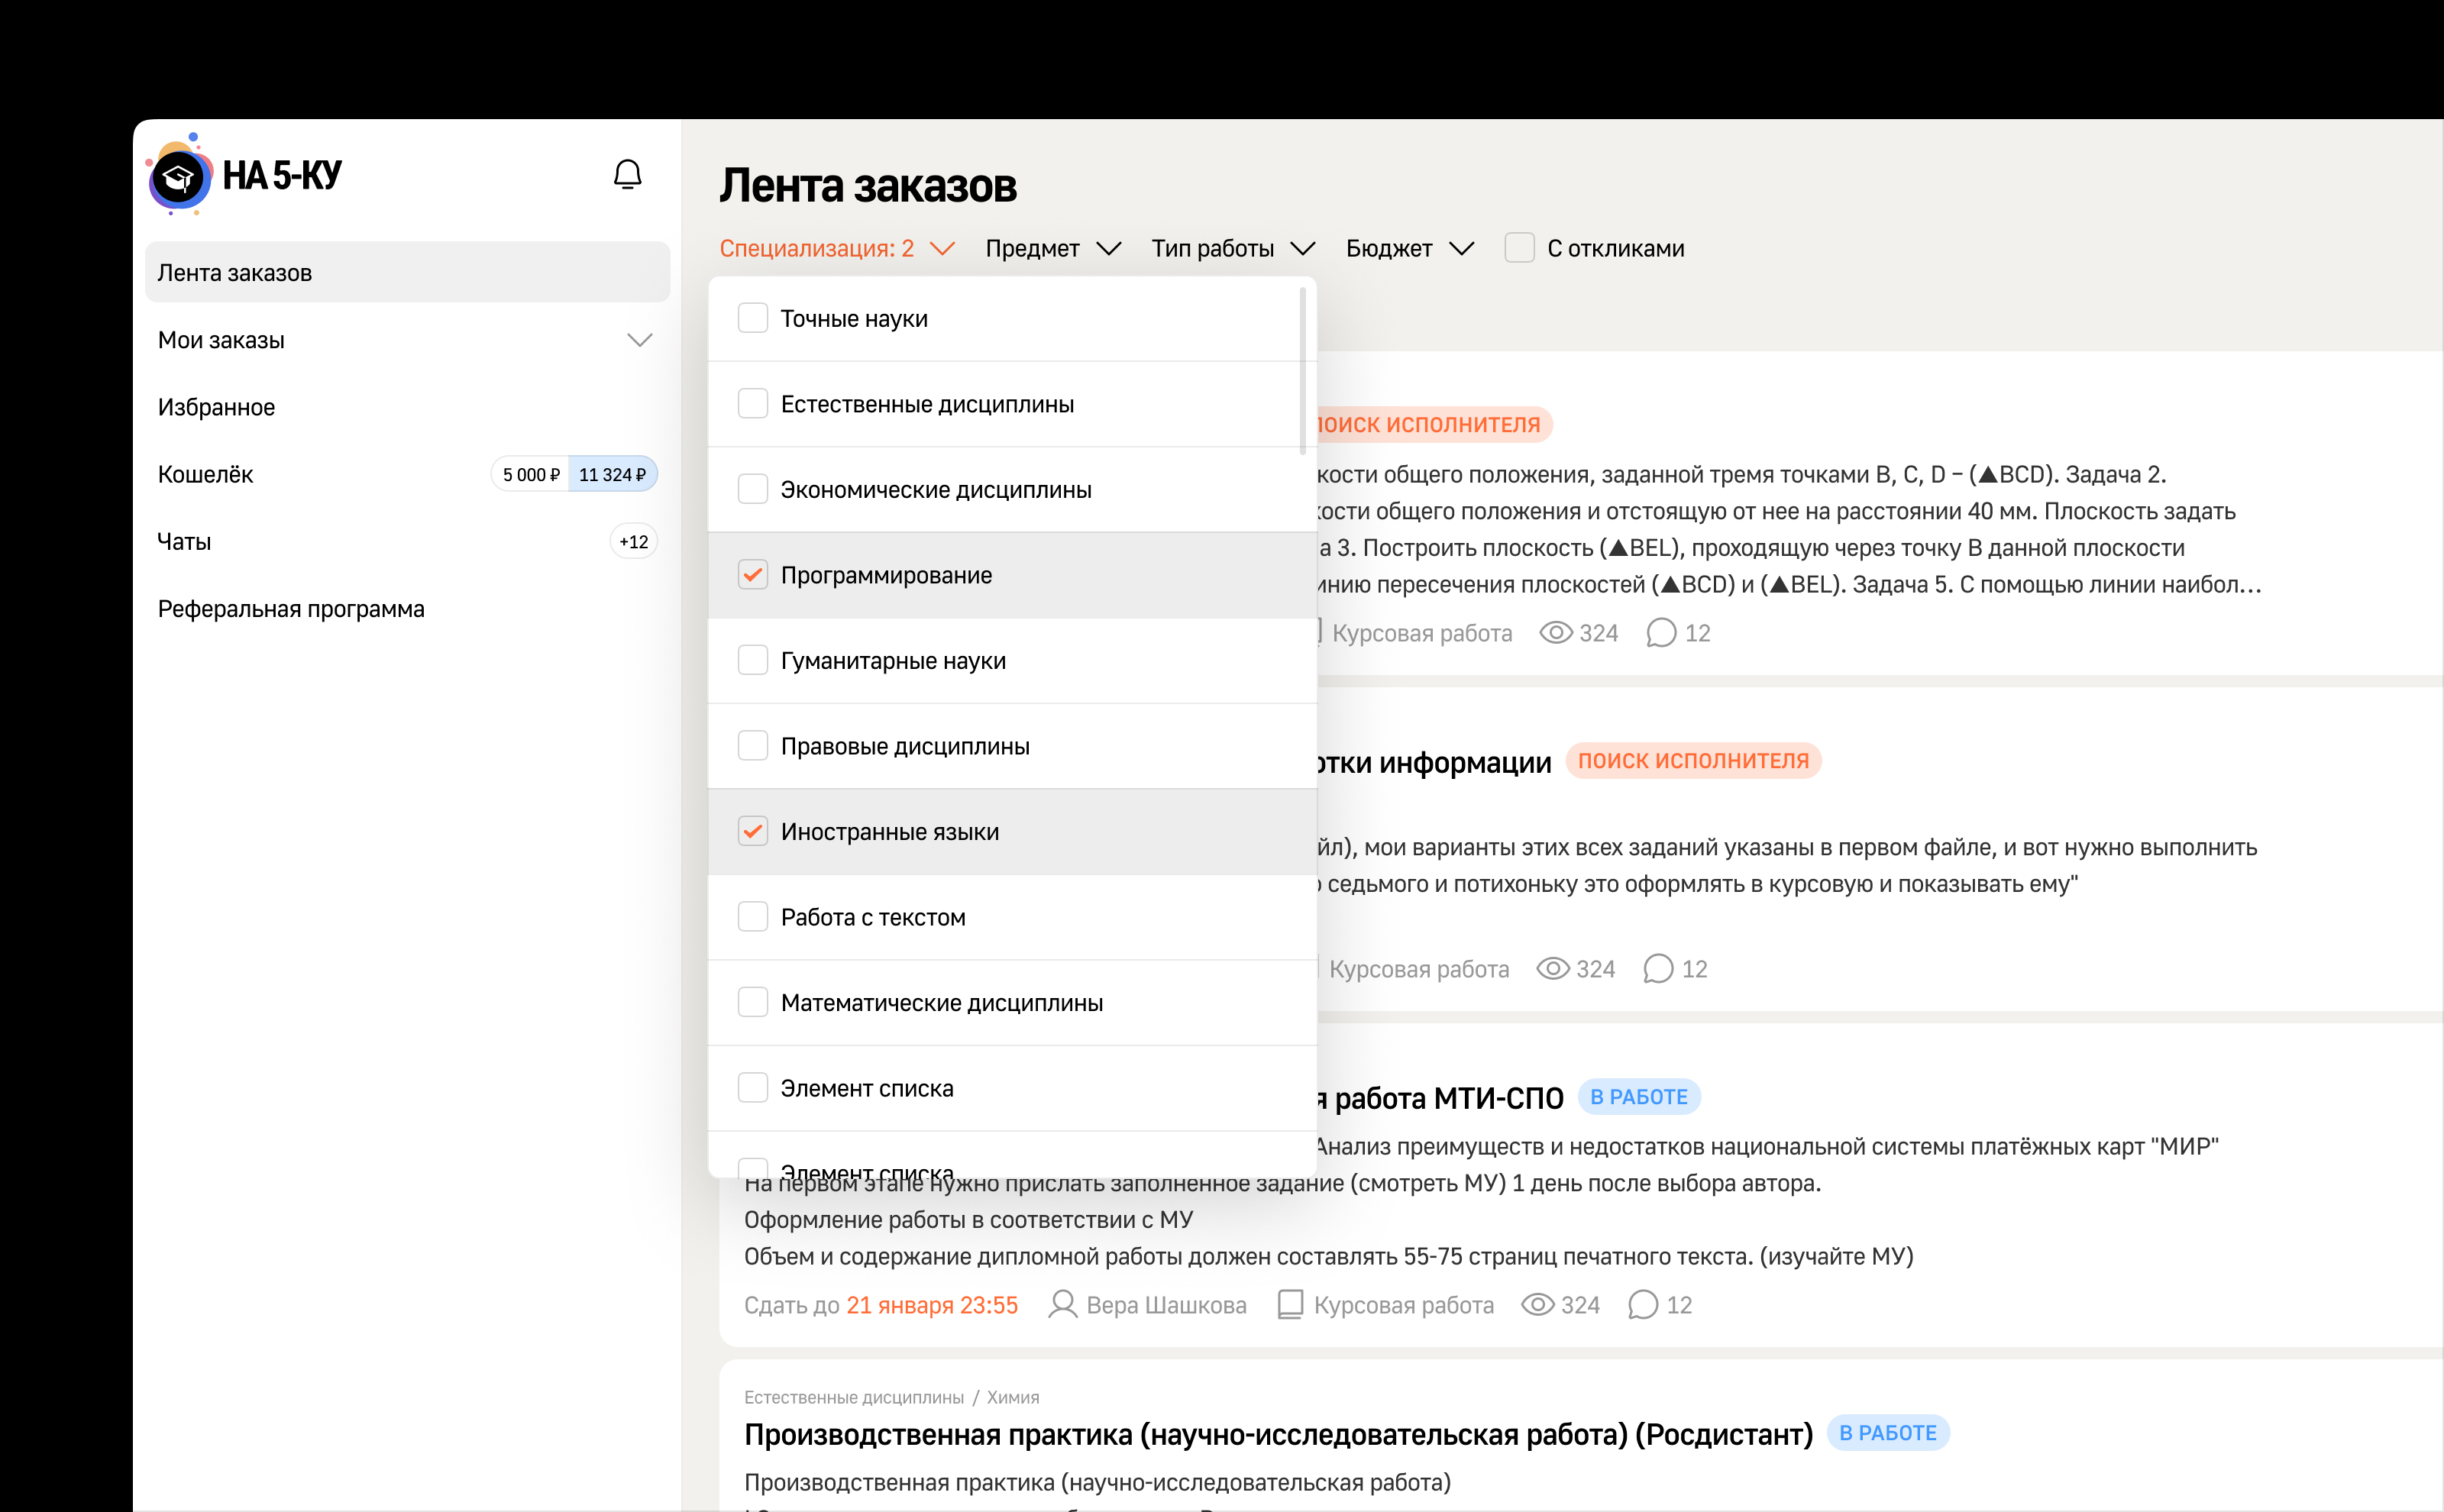Click comment icon in the информации order card
This screenshot has width=2444, height=1512.
[x=1658, y=969]
